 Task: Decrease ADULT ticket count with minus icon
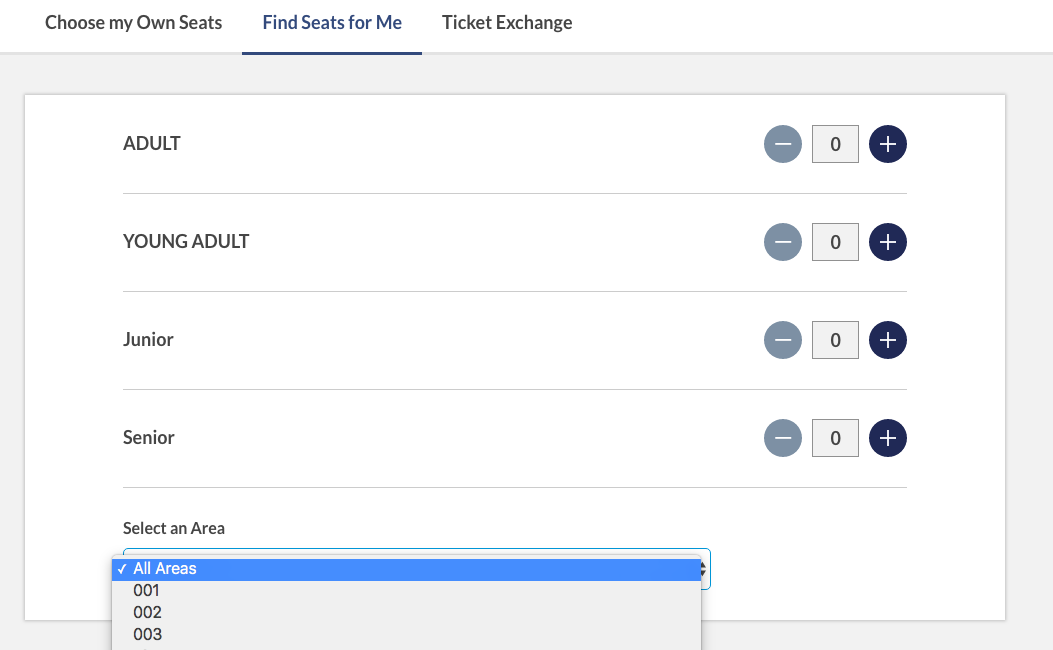[x=783, y=144]
